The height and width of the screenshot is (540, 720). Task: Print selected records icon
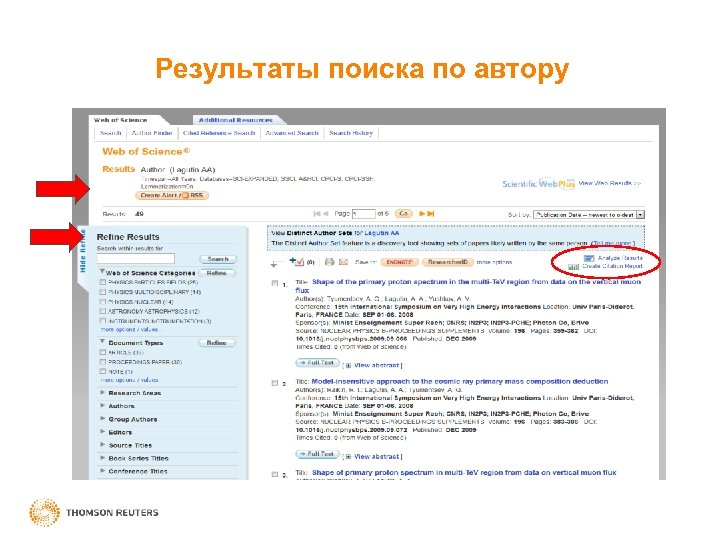(329, 262)
